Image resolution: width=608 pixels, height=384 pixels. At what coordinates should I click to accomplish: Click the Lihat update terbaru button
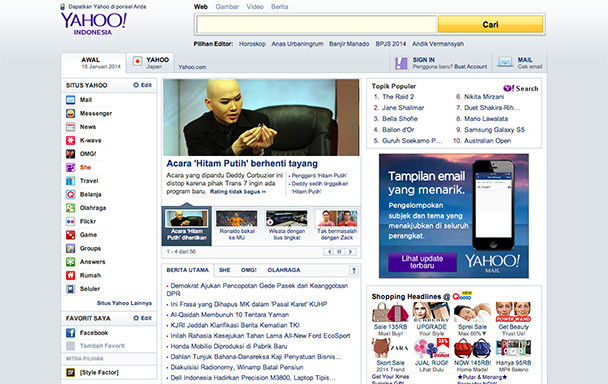point(422,262)
